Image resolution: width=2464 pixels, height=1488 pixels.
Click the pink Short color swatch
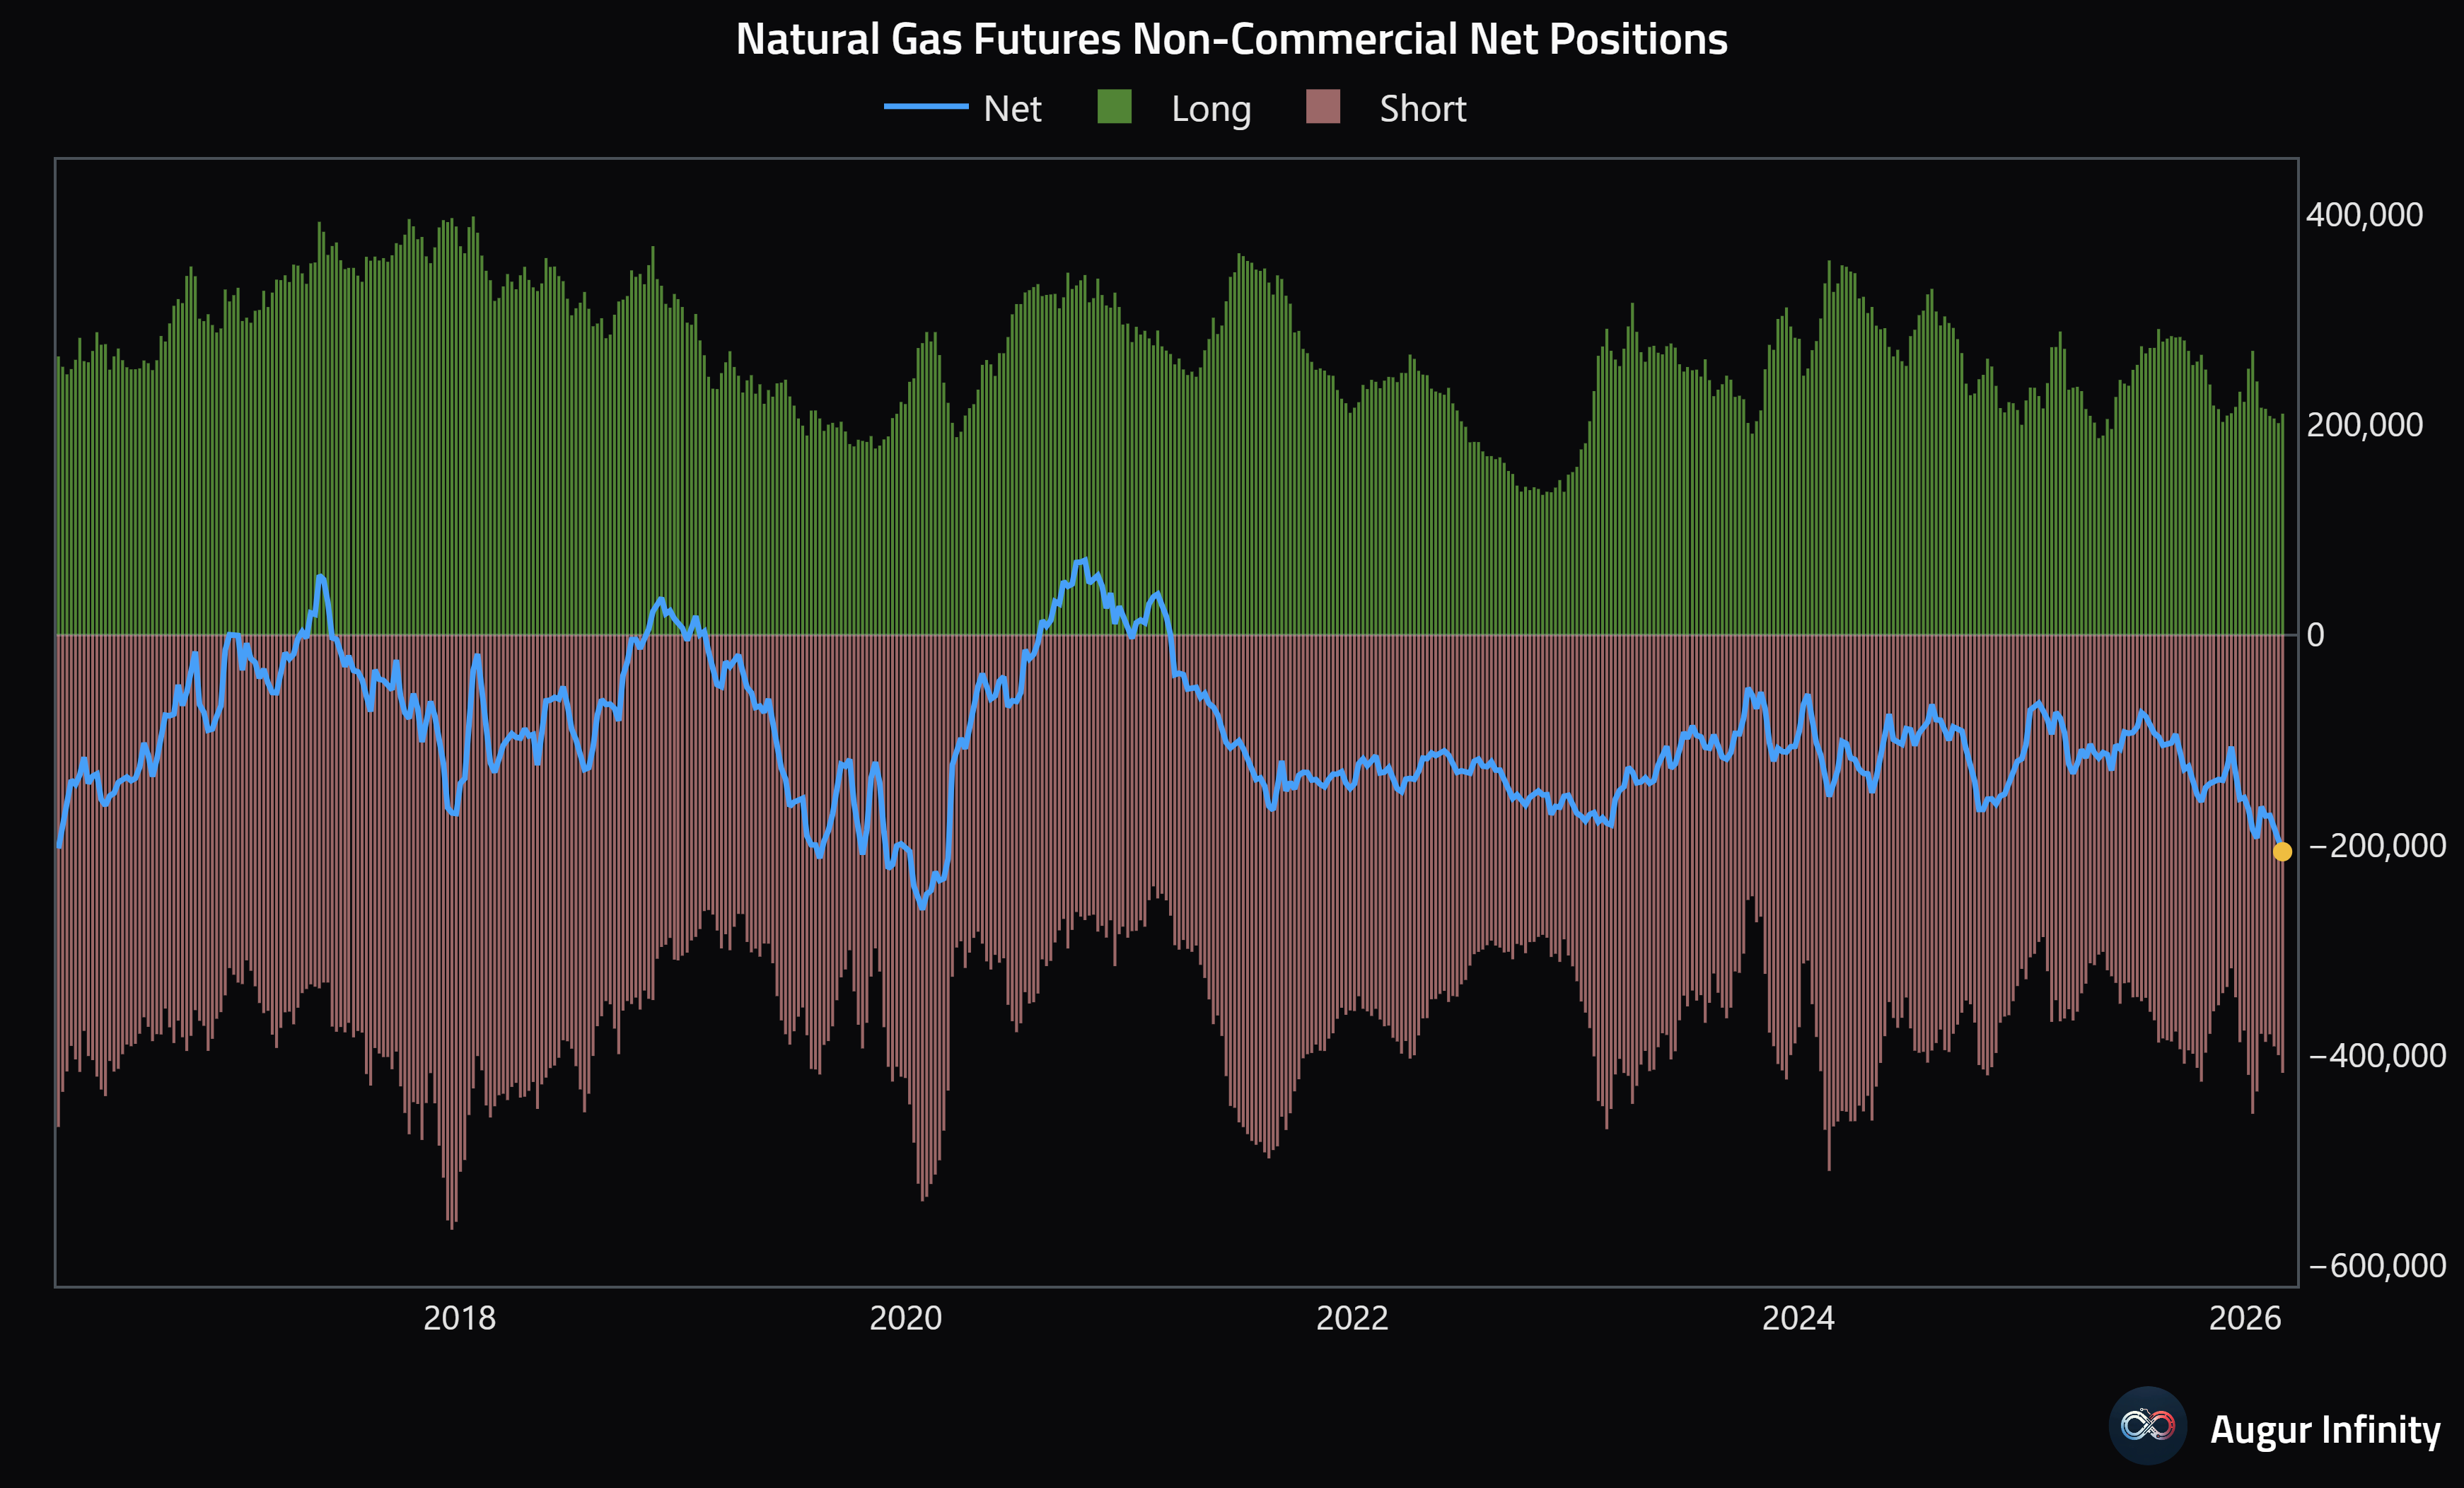coord(1322,107)
